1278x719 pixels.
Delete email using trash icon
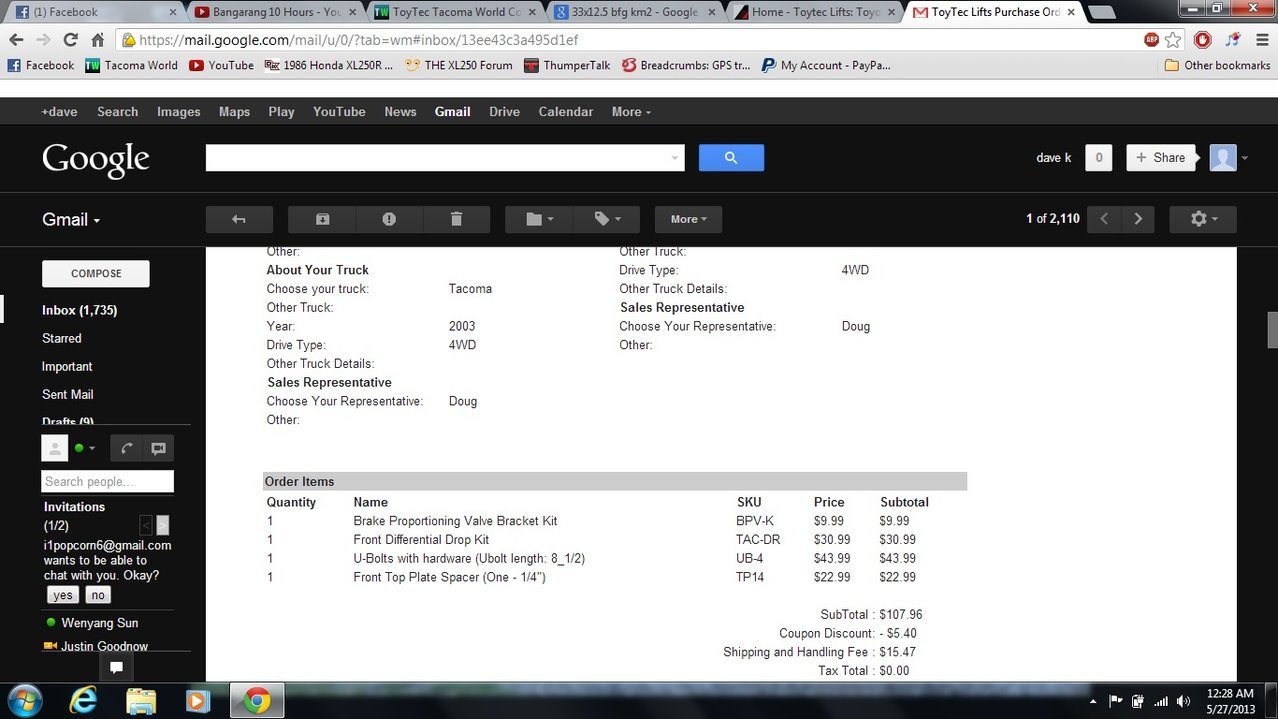pos(456,219)
